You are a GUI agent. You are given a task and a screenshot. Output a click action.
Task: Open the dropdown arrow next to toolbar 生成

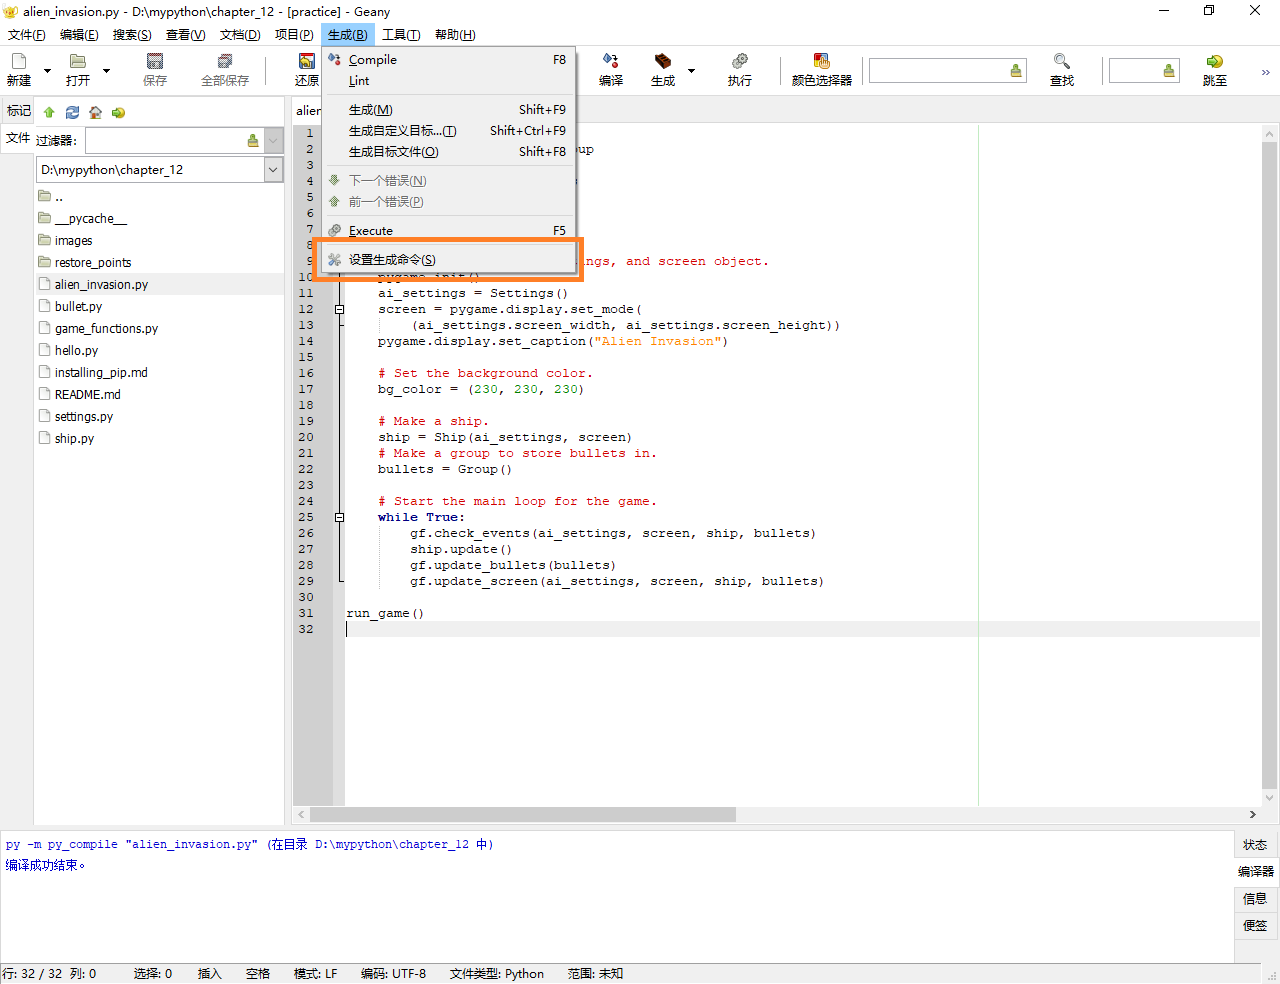tap(691, 71)
